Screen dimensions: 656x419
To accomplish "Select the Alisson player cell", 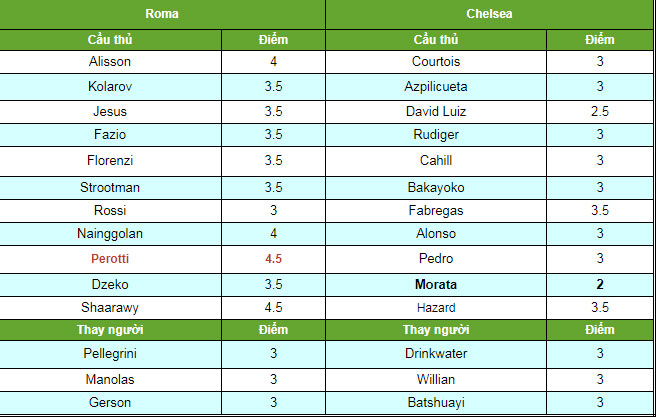I will [x=110, y=61].
